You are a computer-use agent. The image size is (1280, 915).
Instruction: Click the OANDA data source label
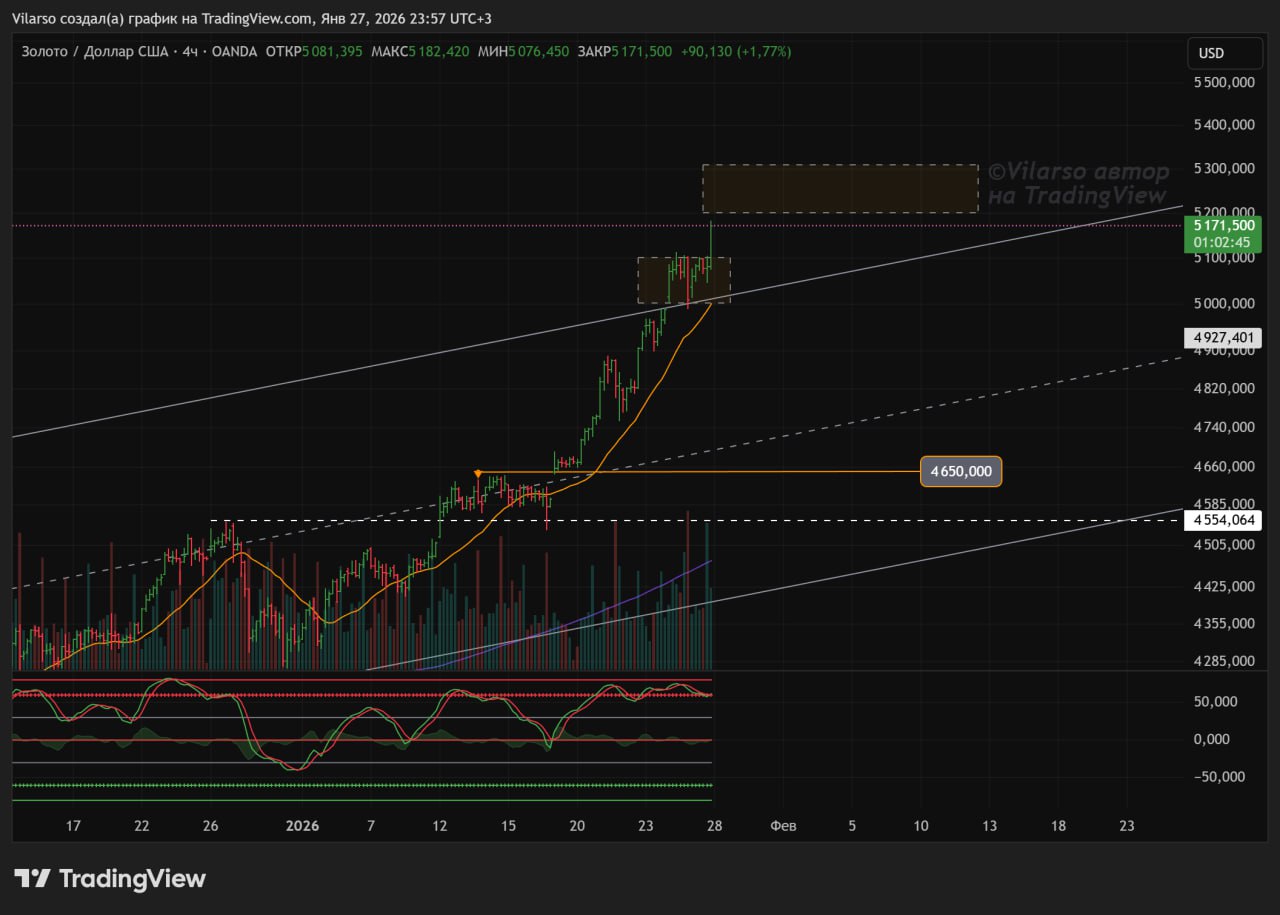(235, 51)
